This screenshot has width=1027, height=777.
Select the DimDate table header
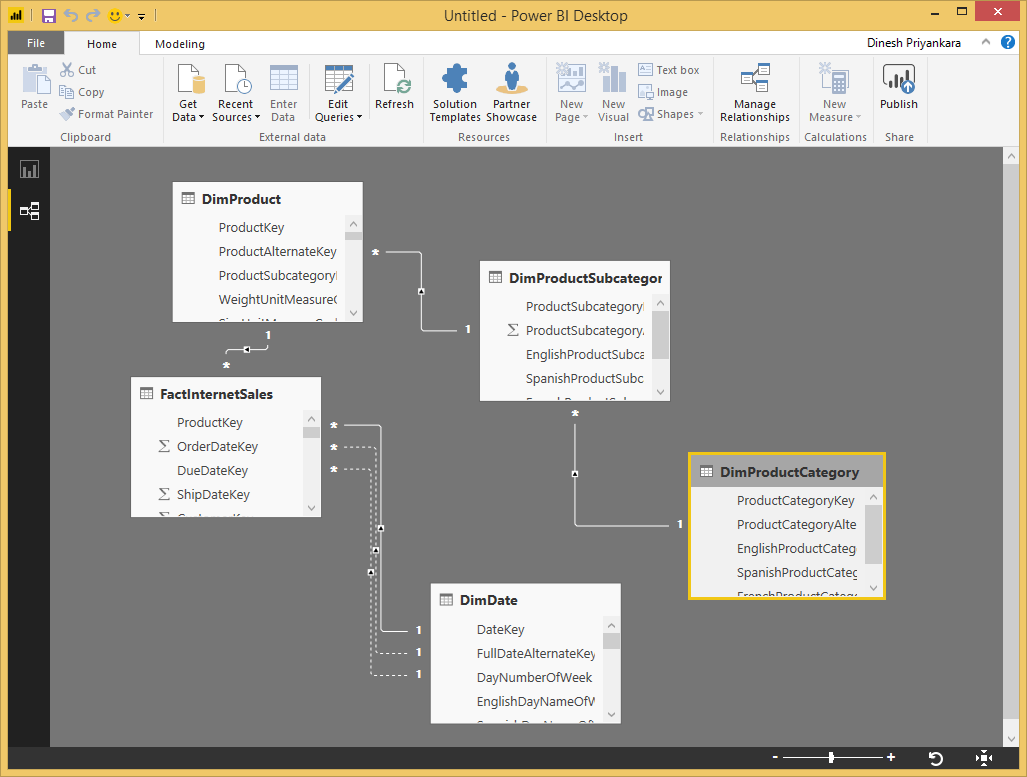525,600
